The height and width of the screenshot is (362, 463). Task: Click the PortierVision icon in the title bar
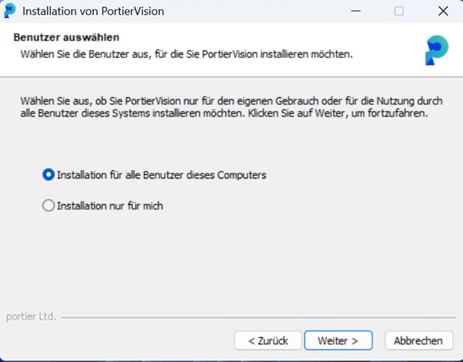tap(9, 11)
